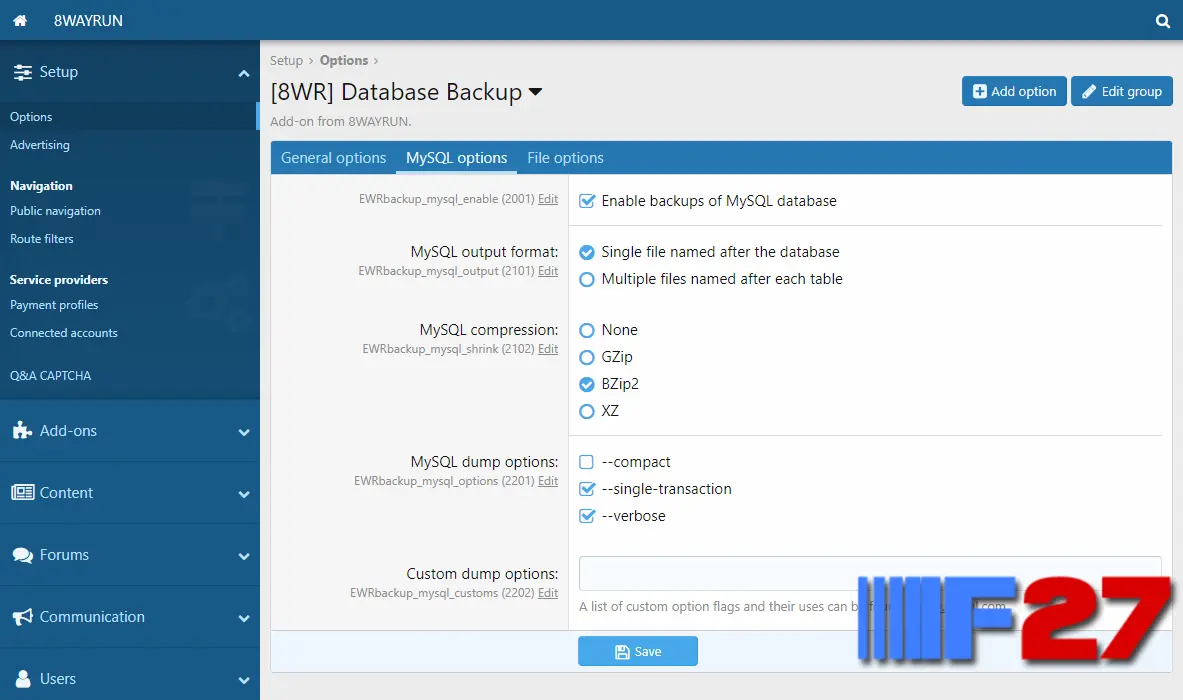The width and height of the screenshot is (1183, 700).
Task: Click the Setup breadcrumb link
Action: pos(286,60)
